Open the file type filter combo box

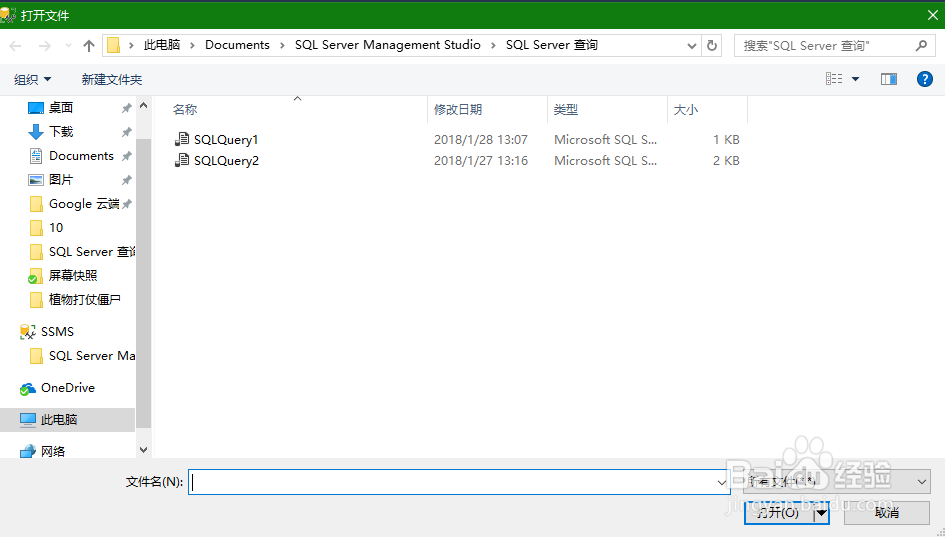[x=837, y=482]
